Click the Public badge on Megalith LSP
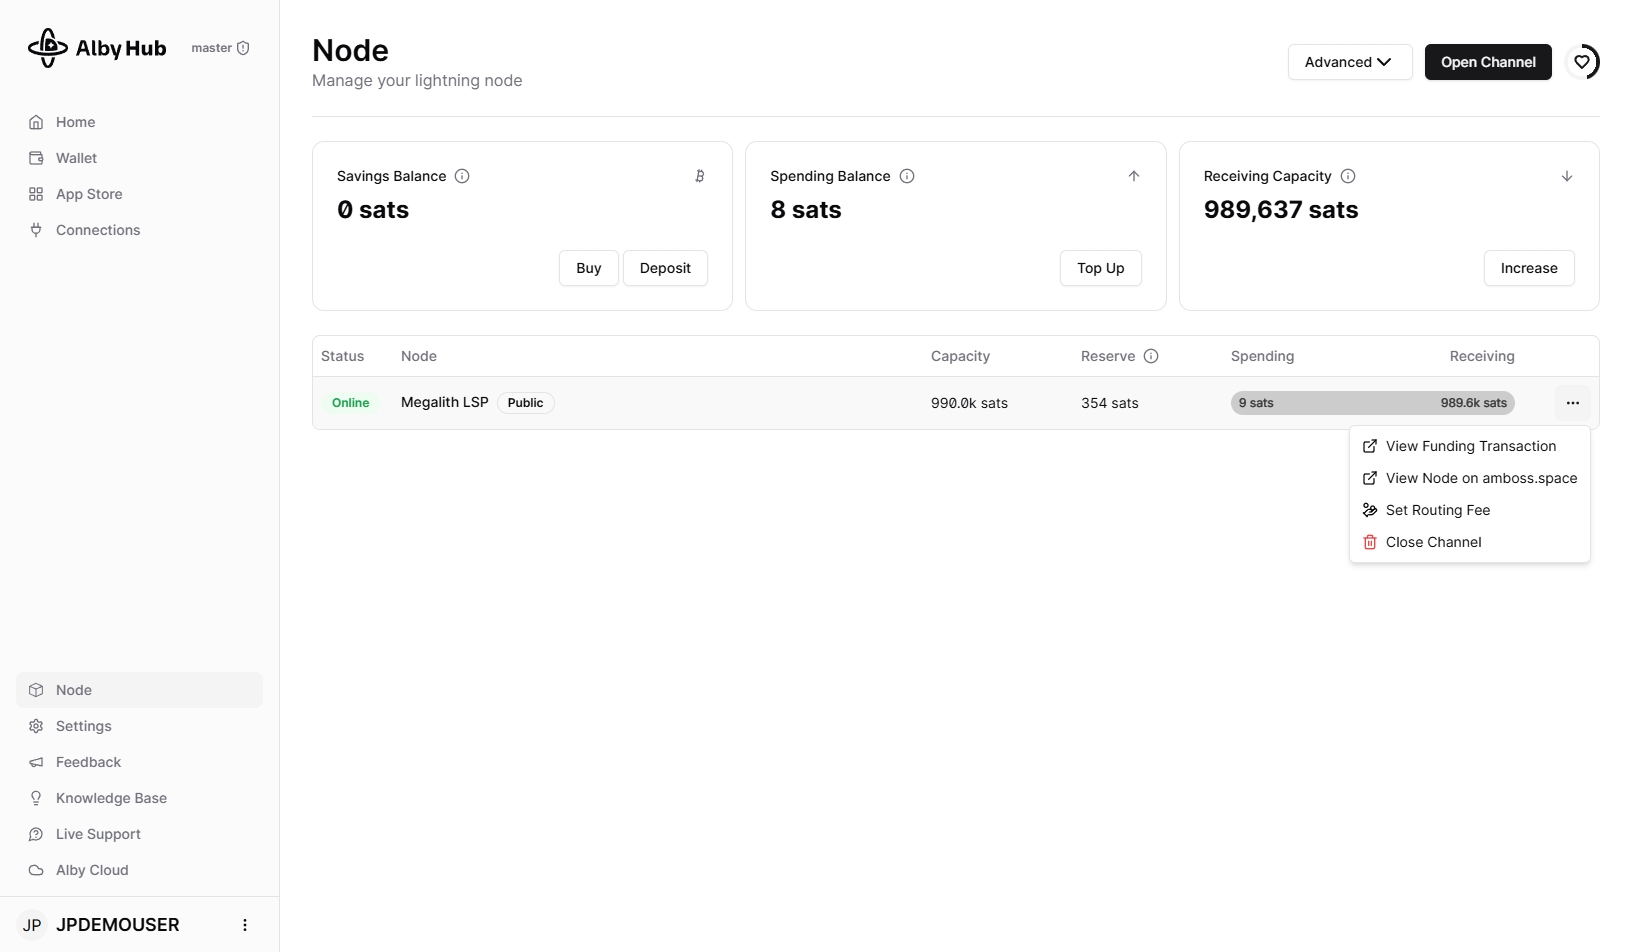Image resolution: width=1632 pixels, height=952 pixels. point(525,403)
